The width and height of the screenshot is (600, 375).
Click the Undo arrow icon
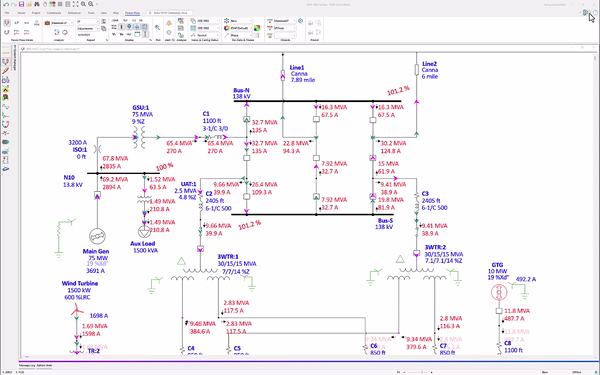[6, 4]
